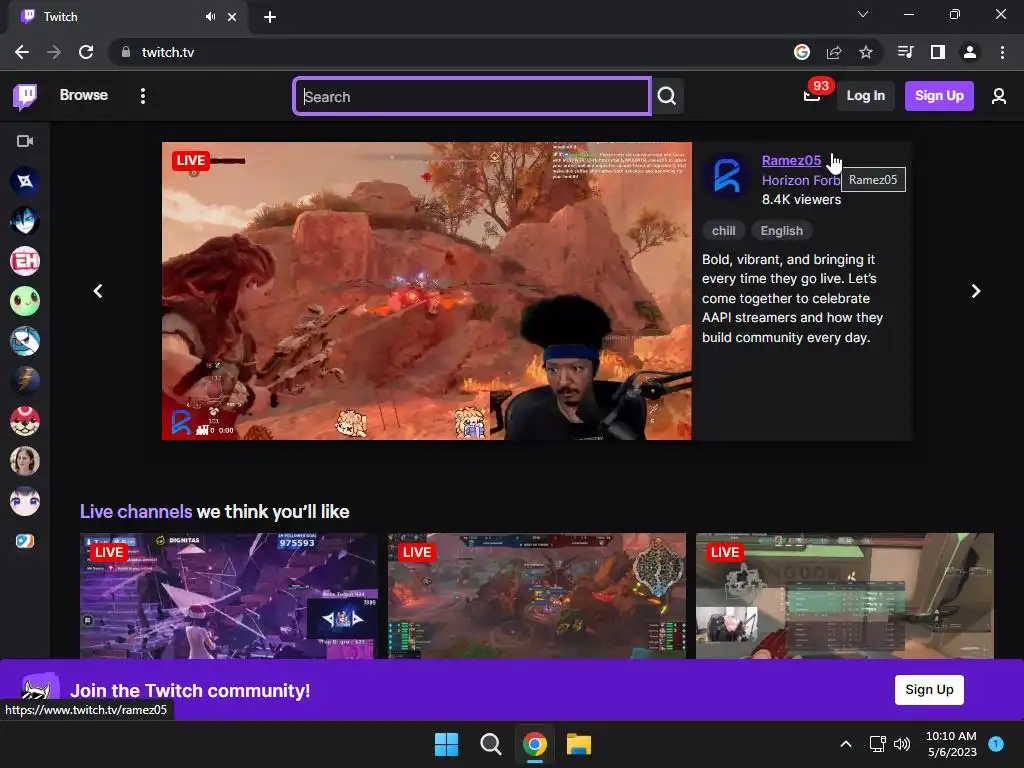Click the Google icon in address bar

point(802,52)
